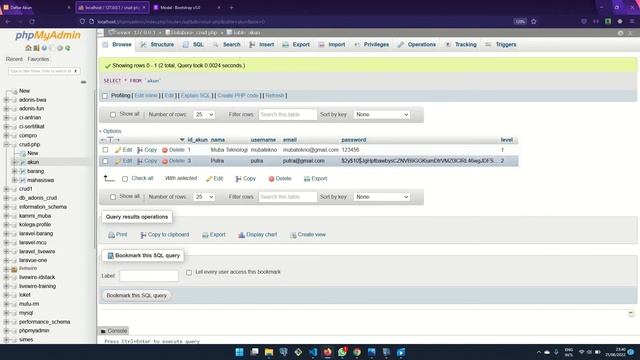Check the upper Show all checkbox
Screen dimensions: 640x360
[x=113, y=115]
